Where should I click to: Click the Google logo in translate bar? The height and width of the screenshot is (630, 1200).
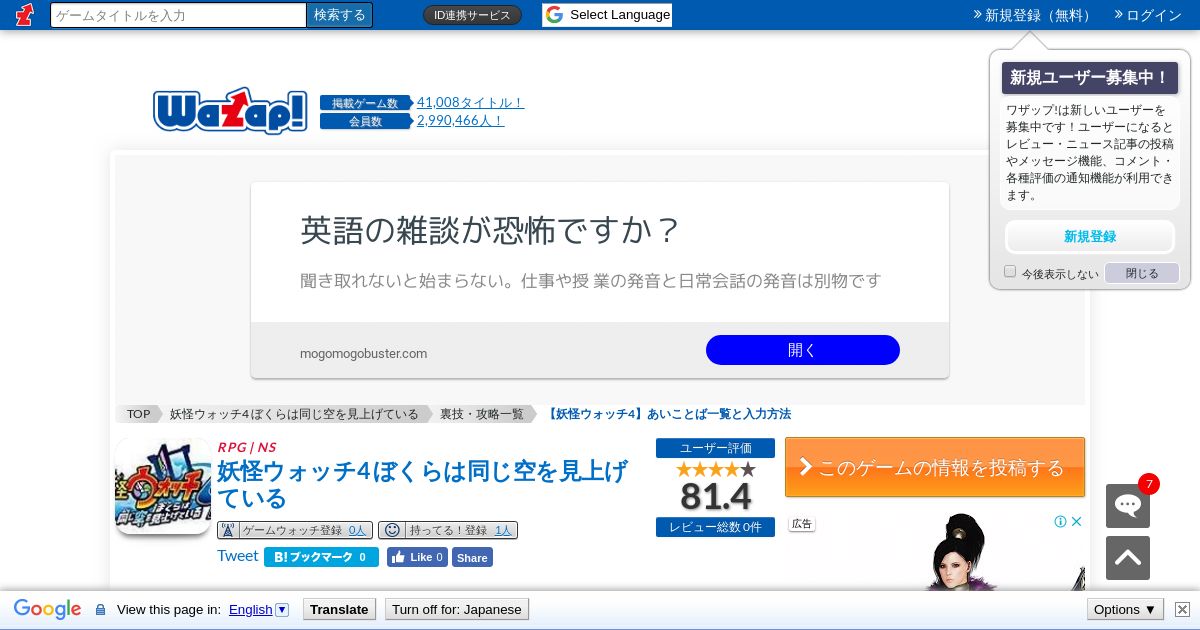(47, 609)
